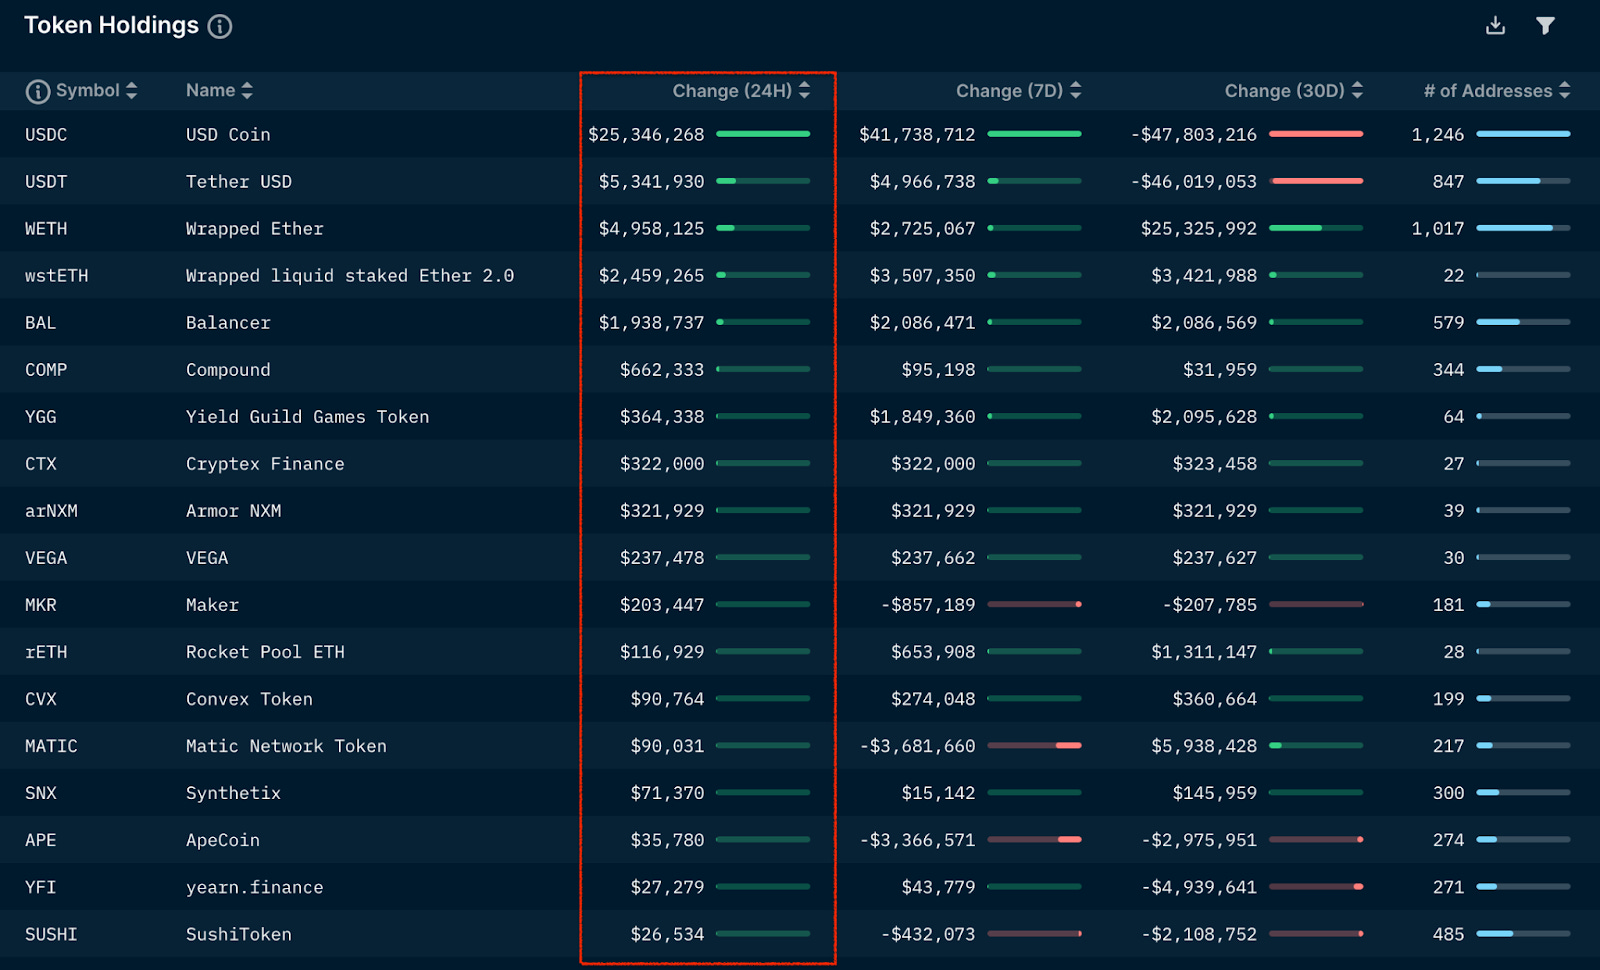This screenshot has width=1600, height=970.
Task: Click the name Tether USD
Action: (x=239, y=181)
